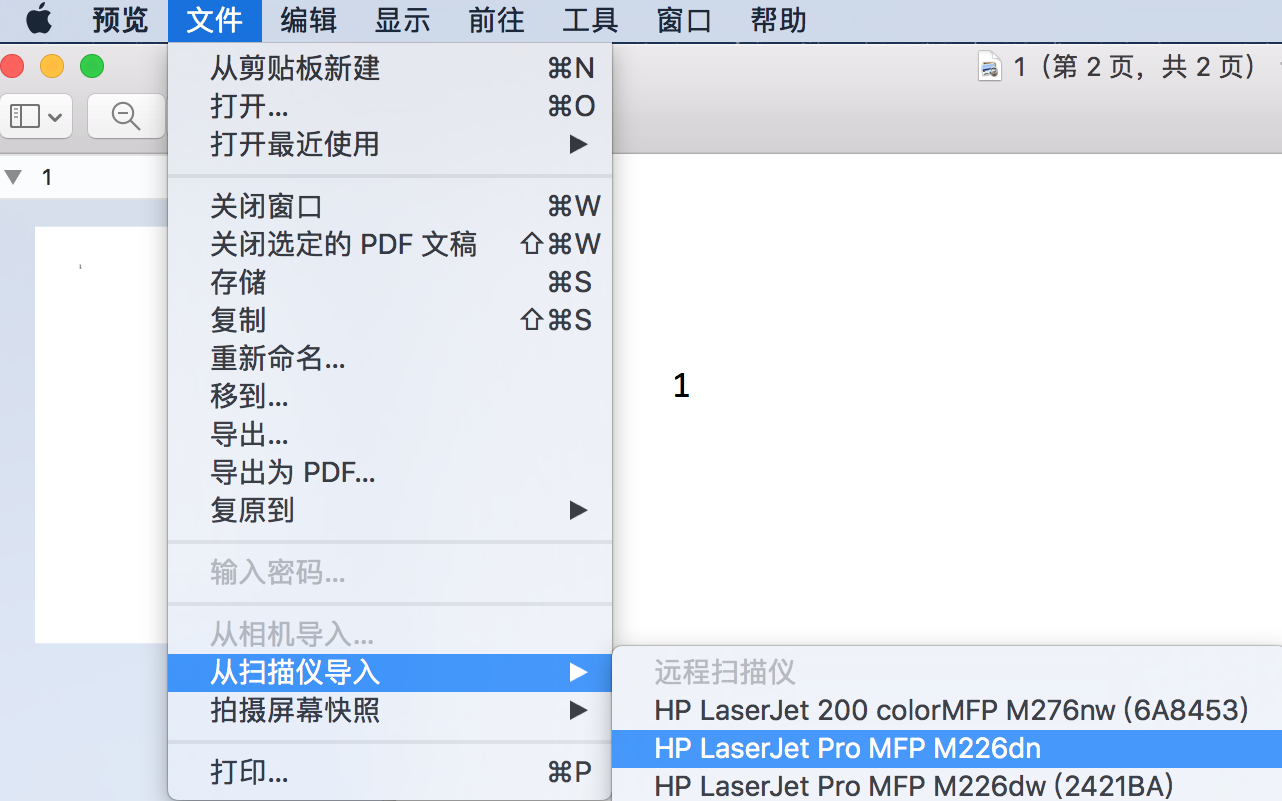Image resolution: width=1282 pixels, height=801 pixels.
Task: Expand the 复原到 submenu
Action: pos(390,510)
